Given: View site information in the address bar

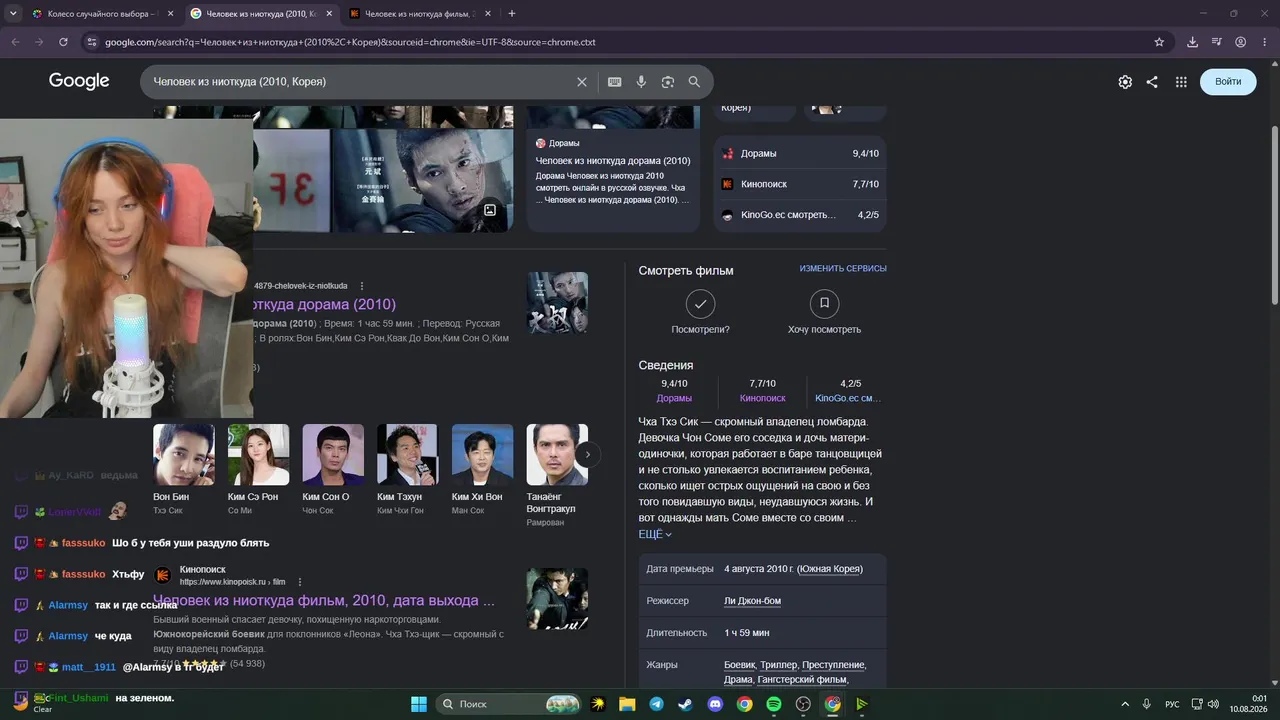Looking at the screenshot, I should [x=92, y=42].
